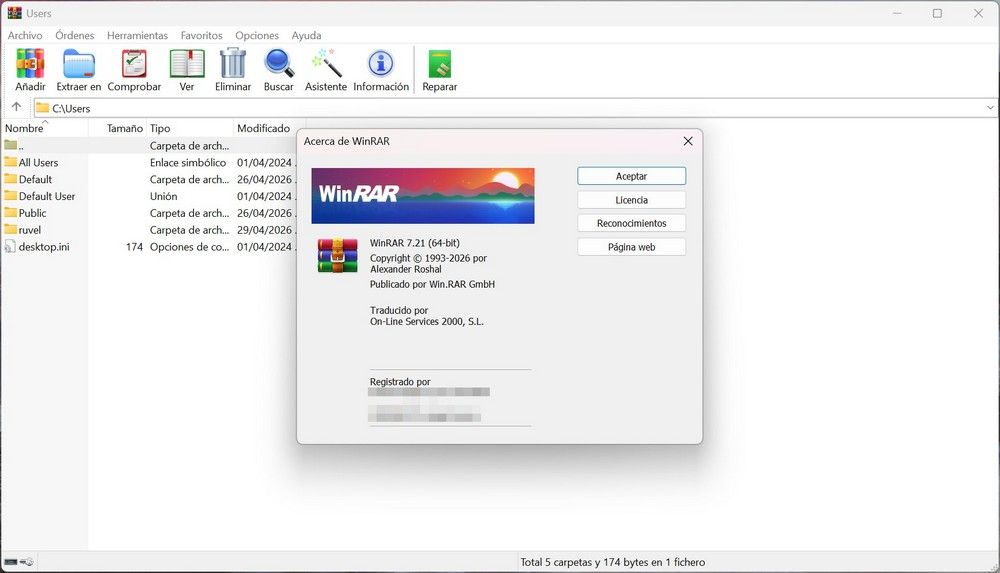This screenshot has height=573, width=1000.
Task: Select the Public folder row
Action: tap(149, 213)
